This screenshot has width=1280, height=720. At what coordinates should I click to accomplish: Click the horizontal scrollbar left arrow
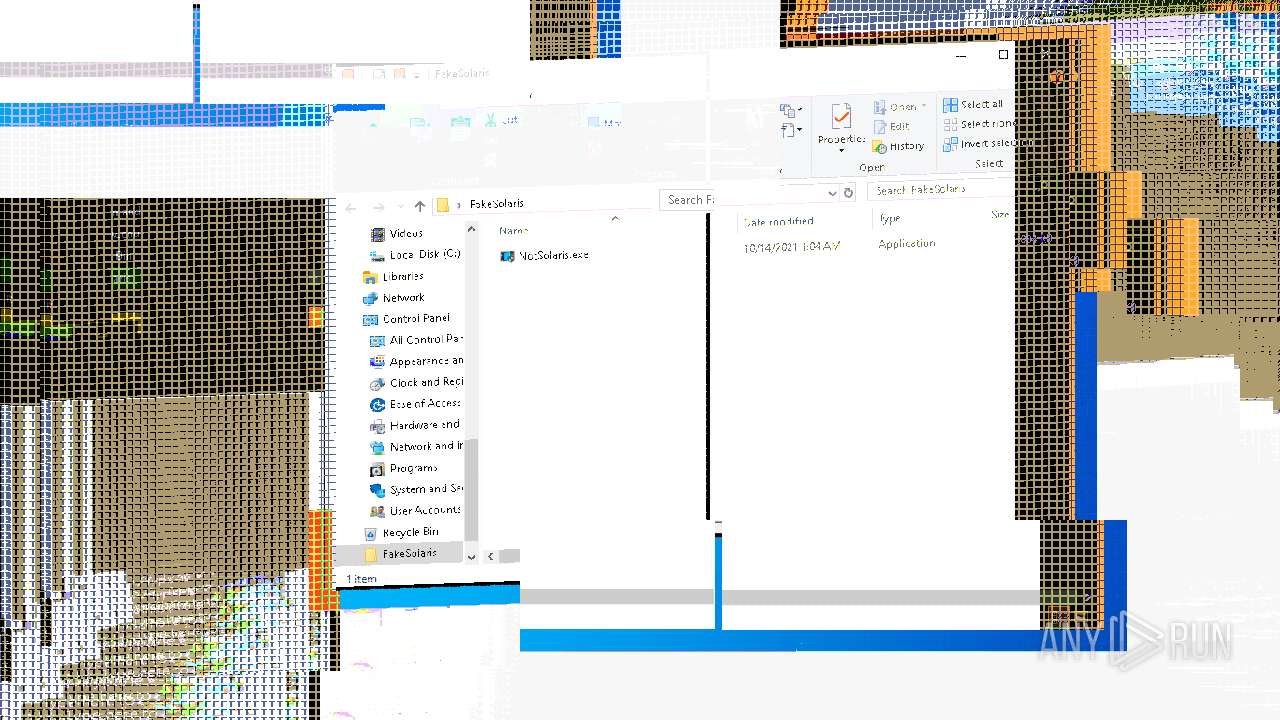point(491,556)
